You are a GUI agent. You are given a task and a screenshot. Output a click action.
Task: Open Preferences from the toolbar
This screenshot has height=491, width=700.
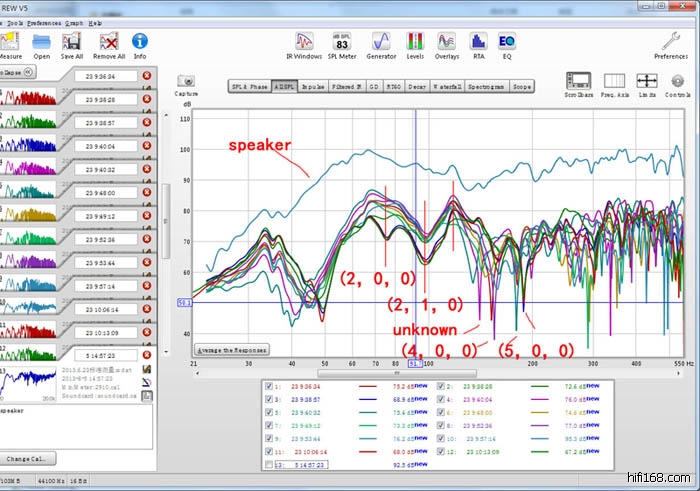pos(670,42)
